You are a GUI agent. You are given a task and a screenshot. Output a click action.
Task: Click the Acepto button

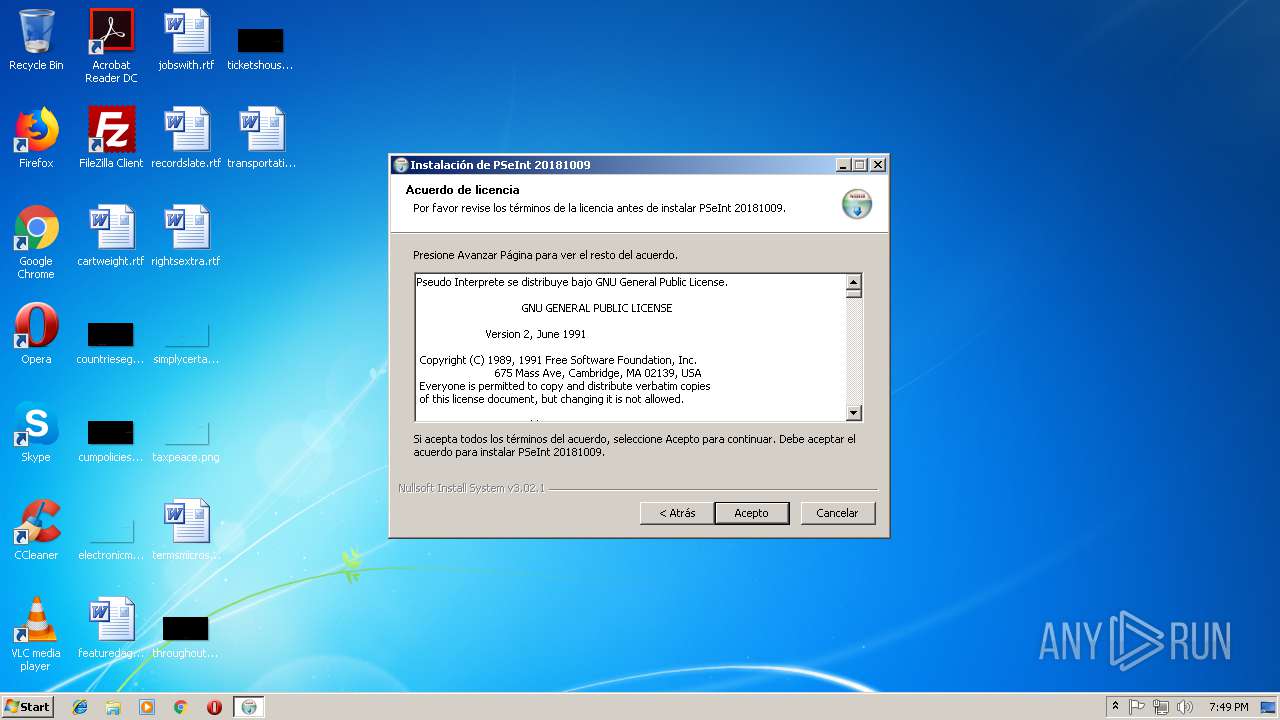[752, 513]
